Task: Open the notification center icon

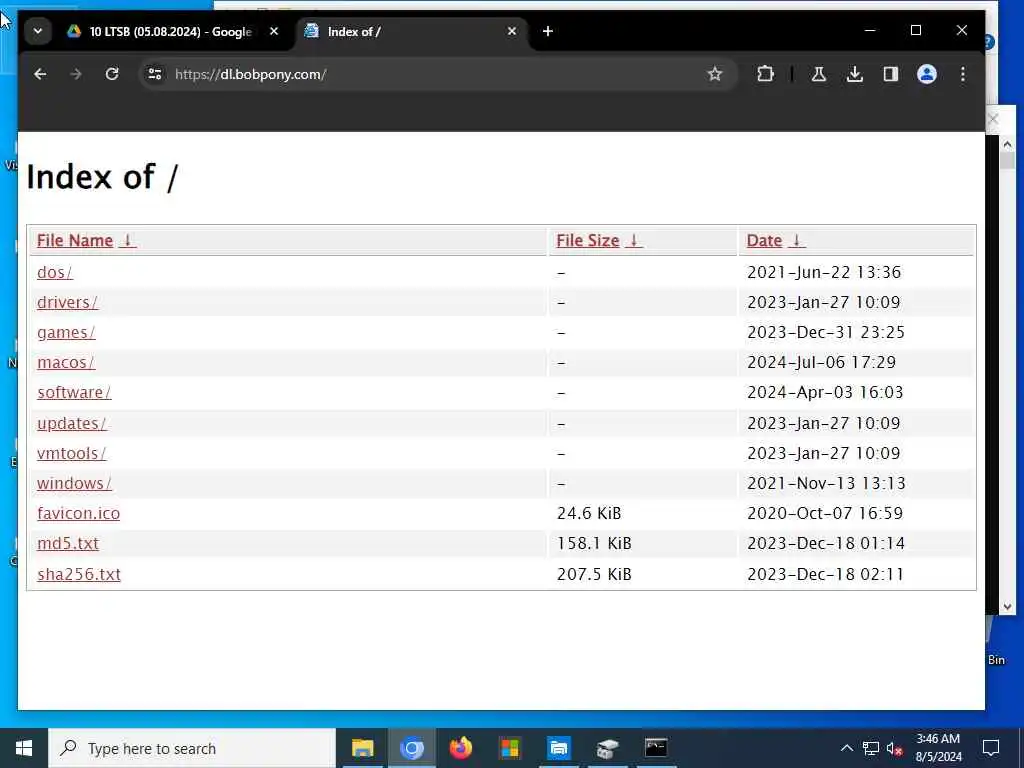Action: pyautogui.click(x=991, y=748)
